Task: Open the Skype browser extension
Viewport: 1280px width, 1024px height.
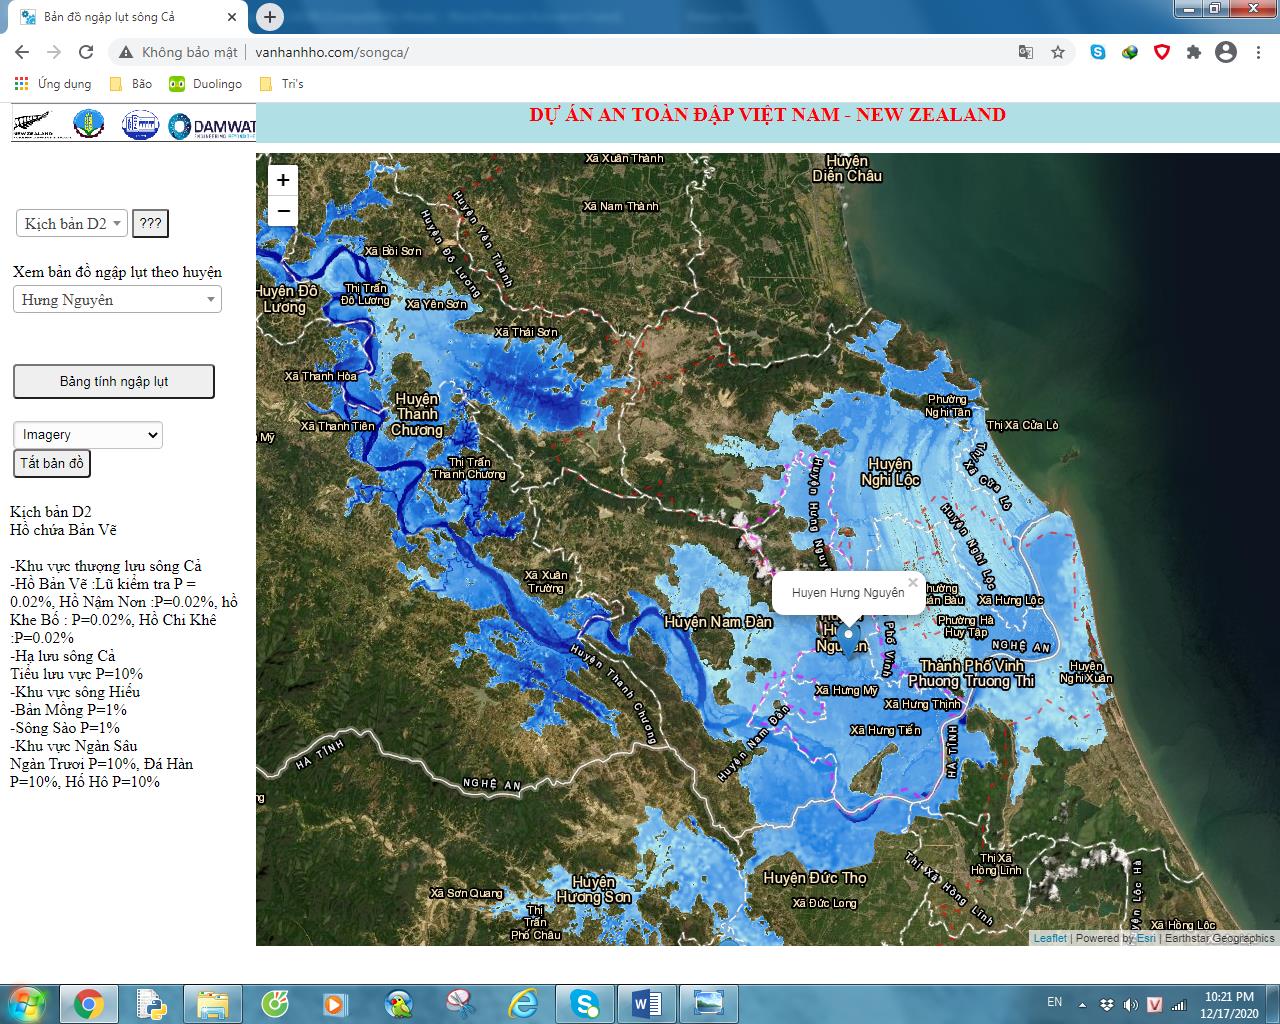Action: (1098, 52)
